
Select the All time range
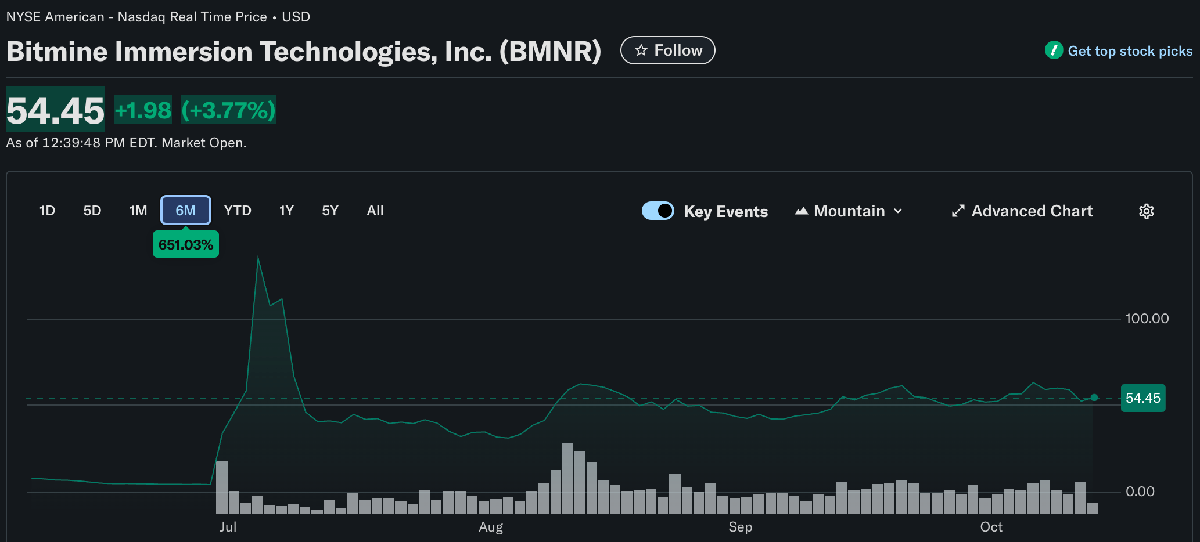point(375,210)
